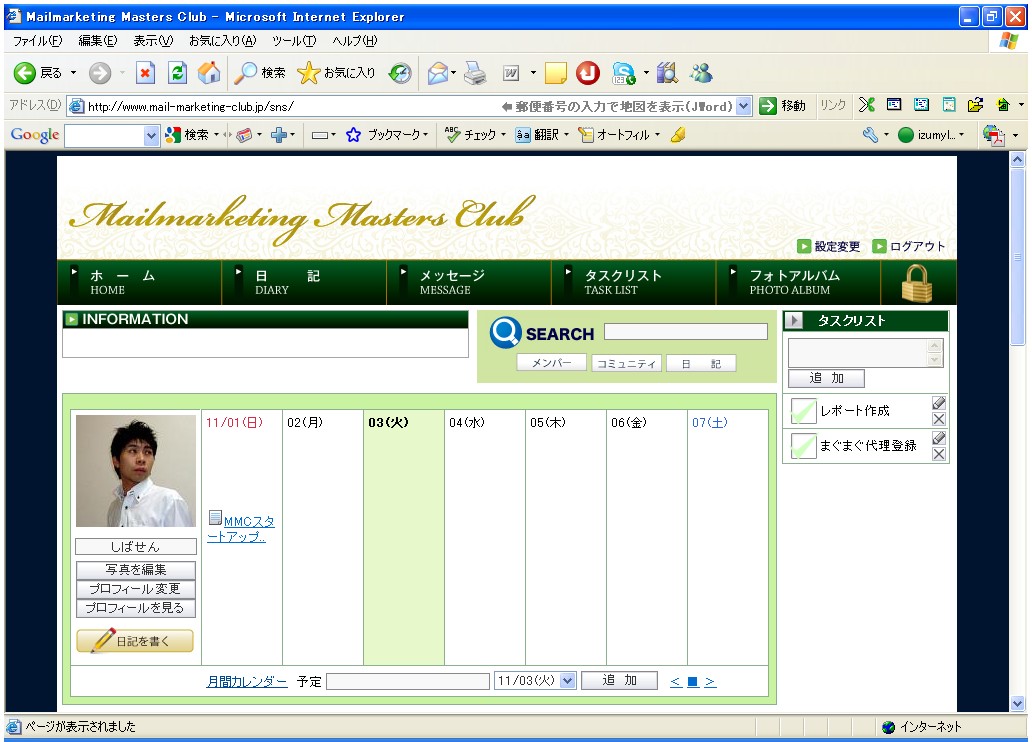The width and height of the screenshot is (1032, 742).
Task: Edit the まぐまぐ代理登録 task with pencil icon
Action: click(939, 437)
